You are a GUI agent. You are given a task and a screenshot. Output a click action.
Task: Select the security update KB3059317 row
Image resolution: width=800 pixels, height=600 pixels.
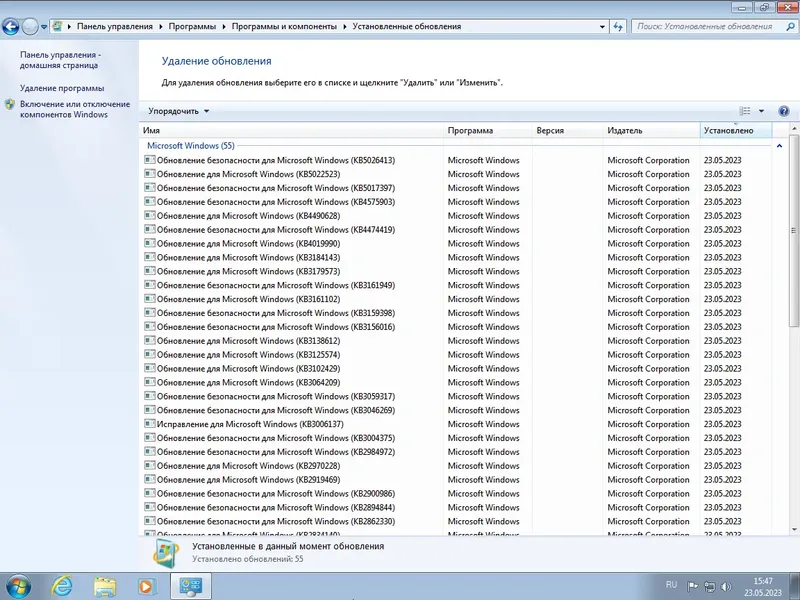point(455,396)
